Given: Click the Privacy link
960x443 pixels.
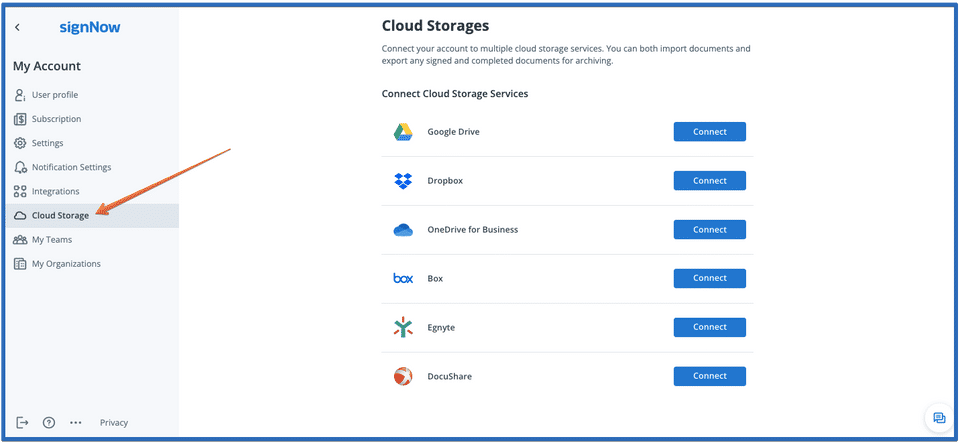Looking at the screenshot, I should [114, 423].
